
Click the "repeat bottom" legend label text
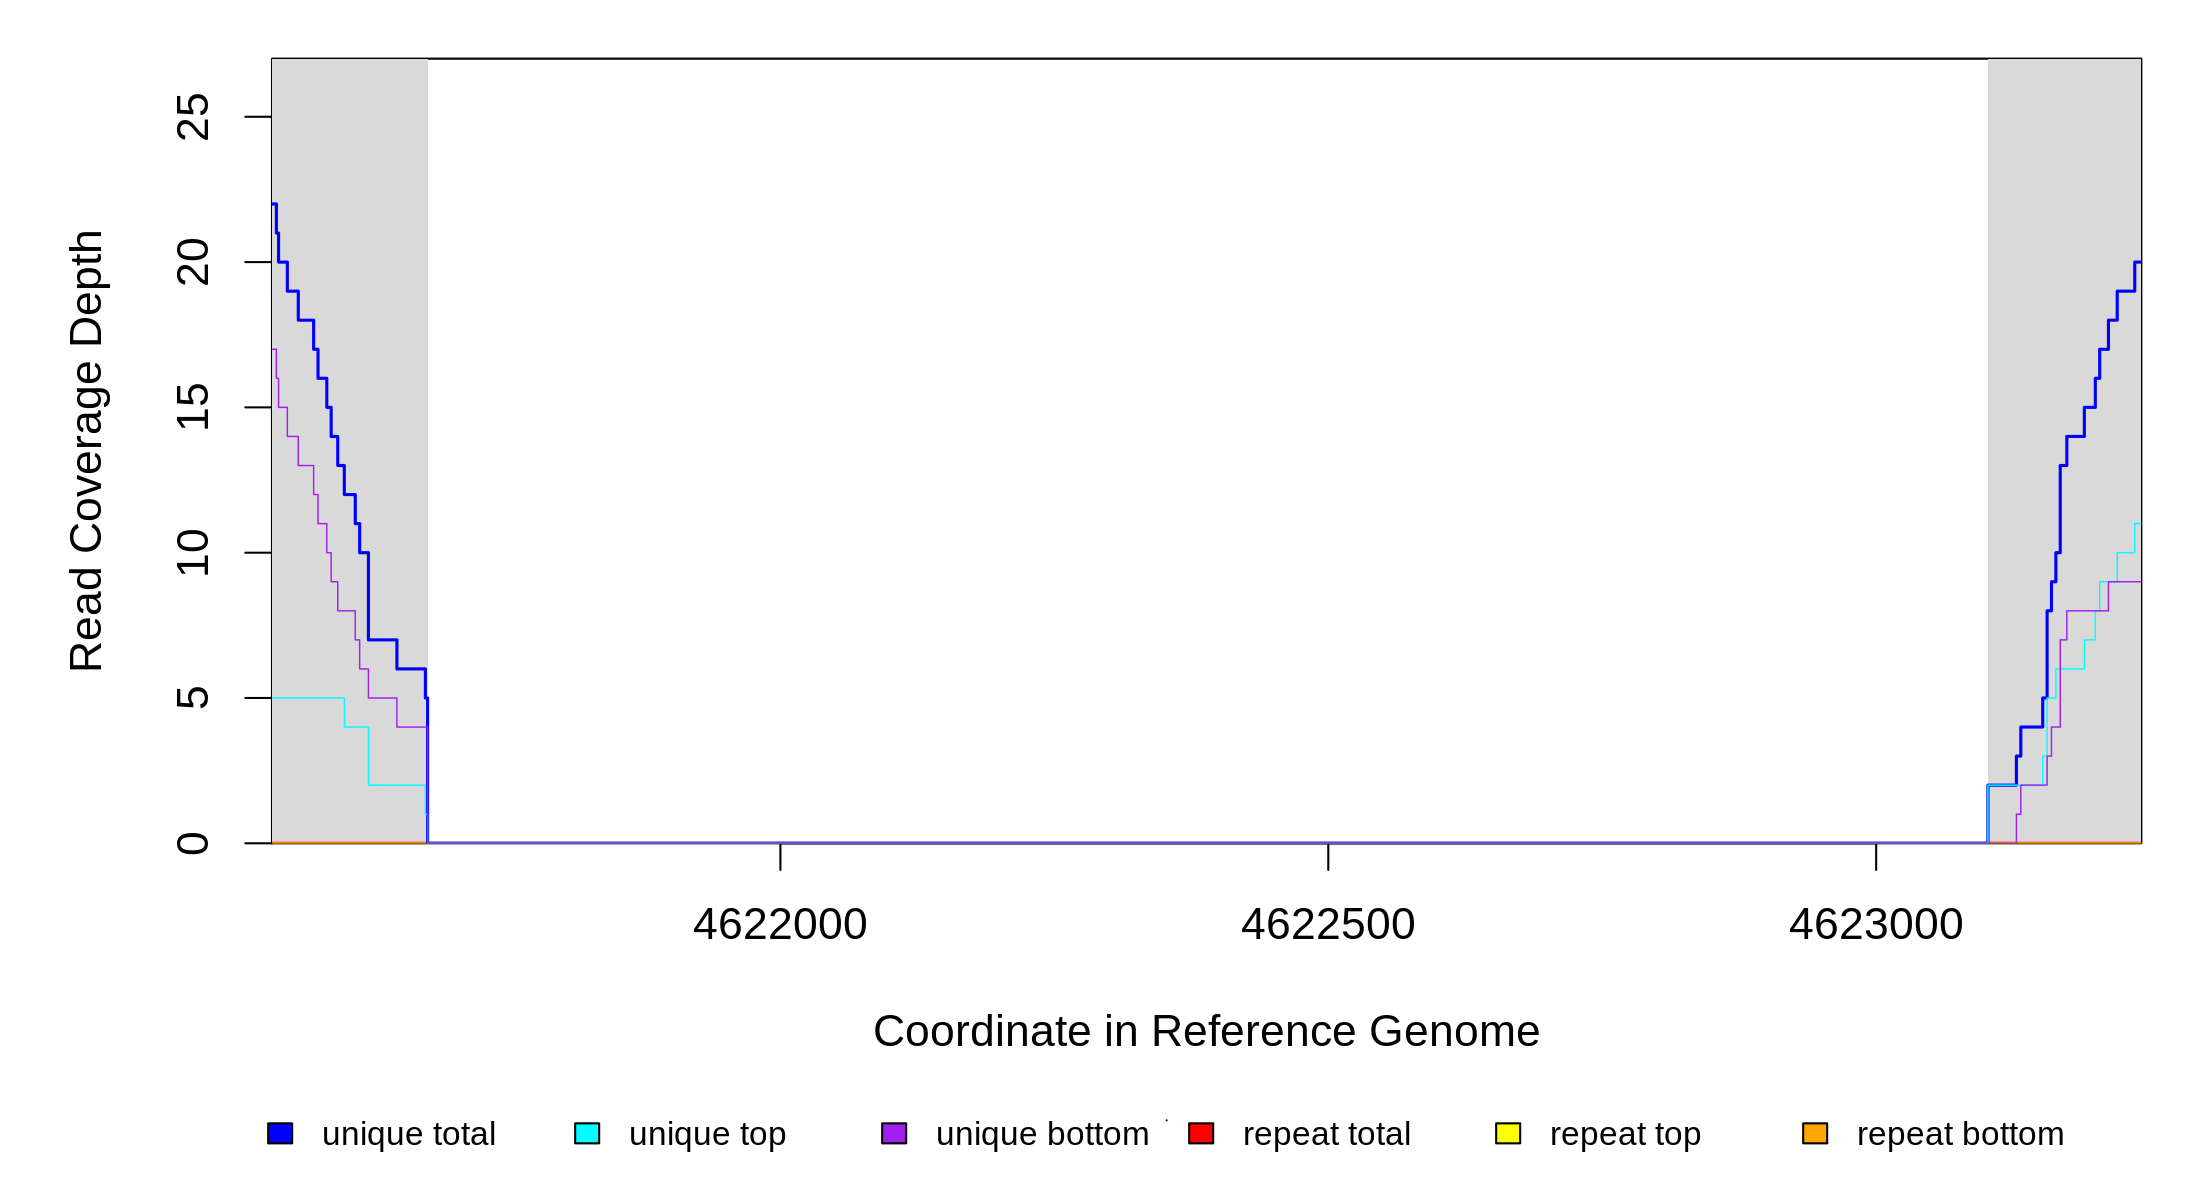pos(1960,1134)
